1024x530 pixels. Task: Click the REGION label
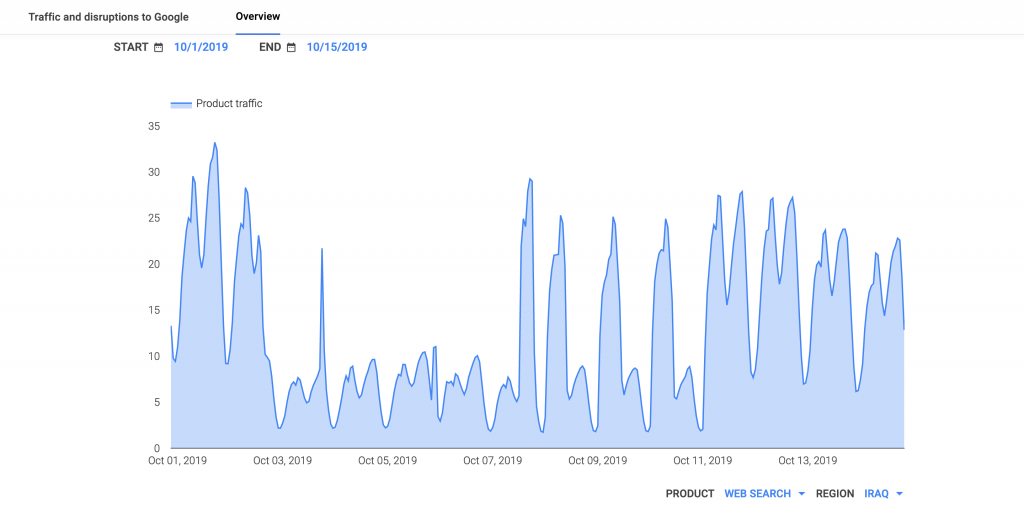835,493
